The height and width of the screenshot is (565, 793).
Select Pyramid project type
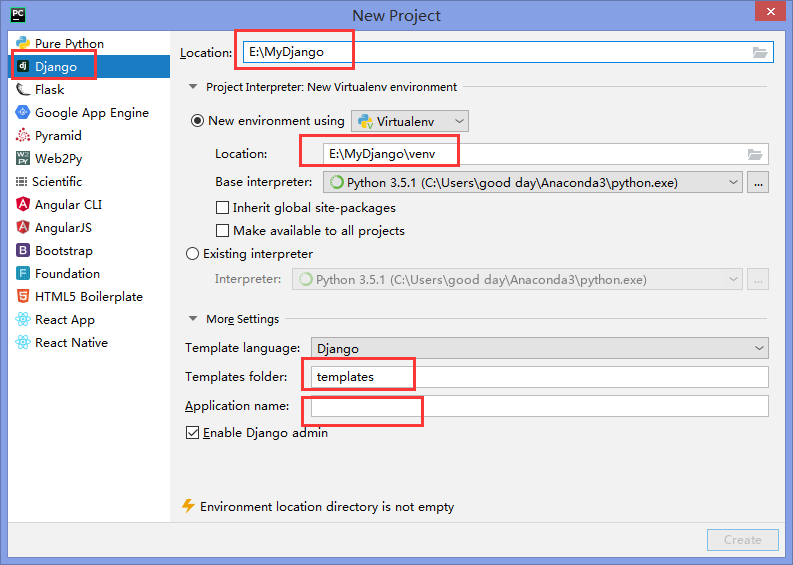pyautogui.click(x=89, y=136)
